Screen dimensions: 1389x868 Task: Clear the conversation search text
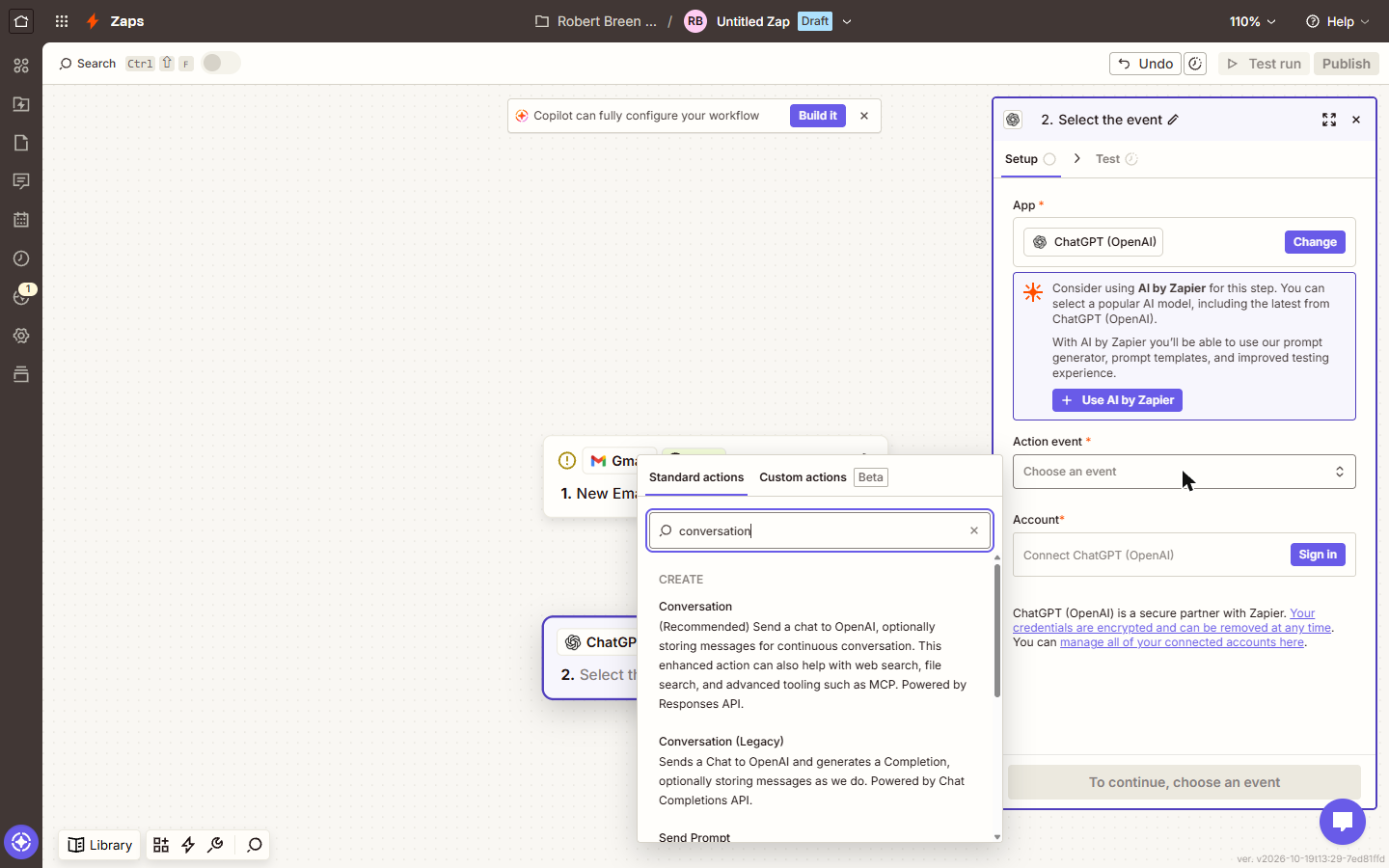974,531
